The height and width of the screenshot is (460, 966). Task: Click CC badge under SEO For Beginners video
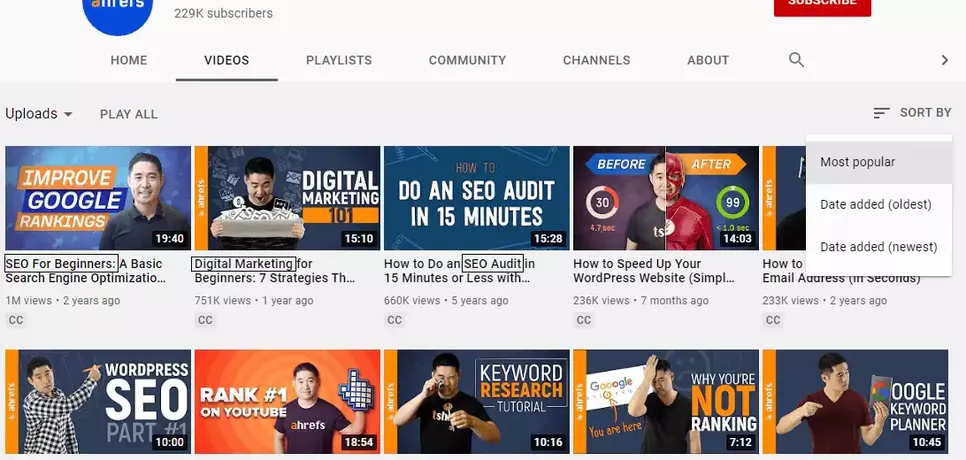point(16,320)
